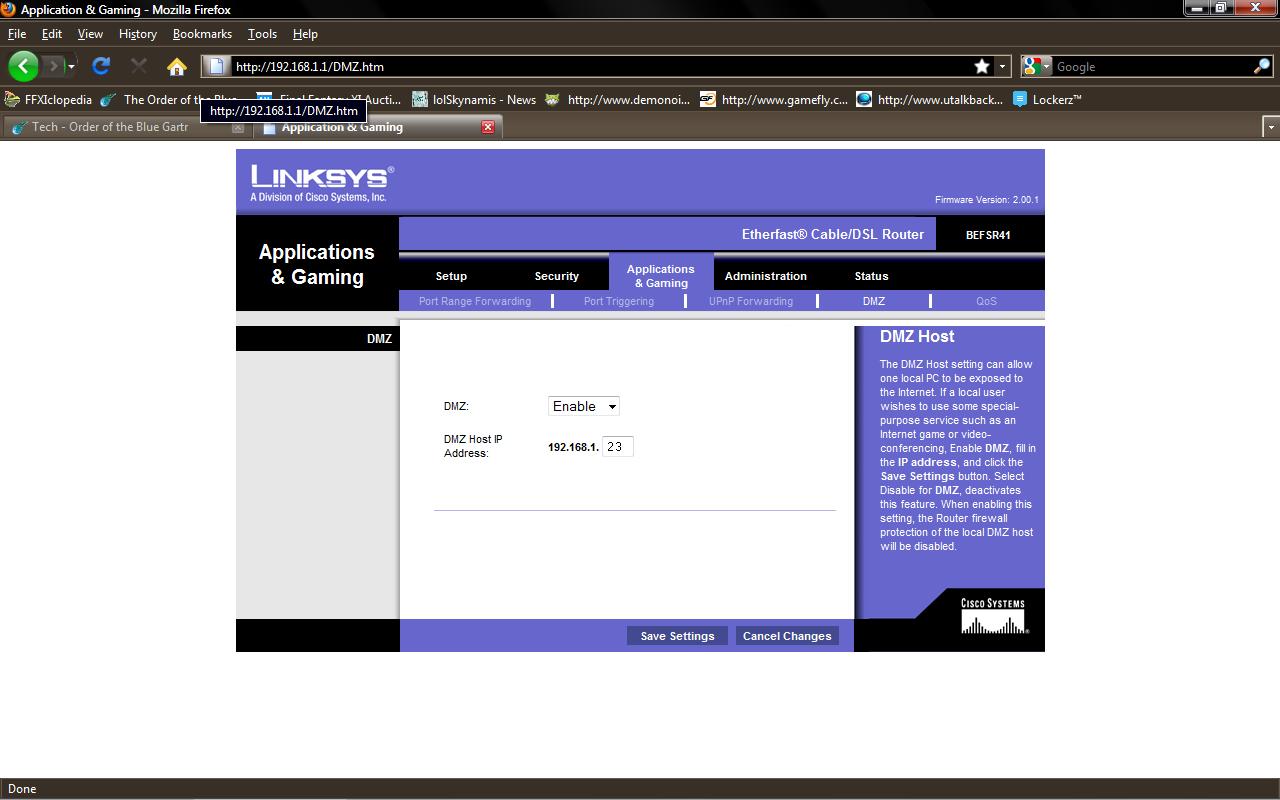The image size is (1280, 800).
Task: Click the Google search box
Action: [1152, 67]
